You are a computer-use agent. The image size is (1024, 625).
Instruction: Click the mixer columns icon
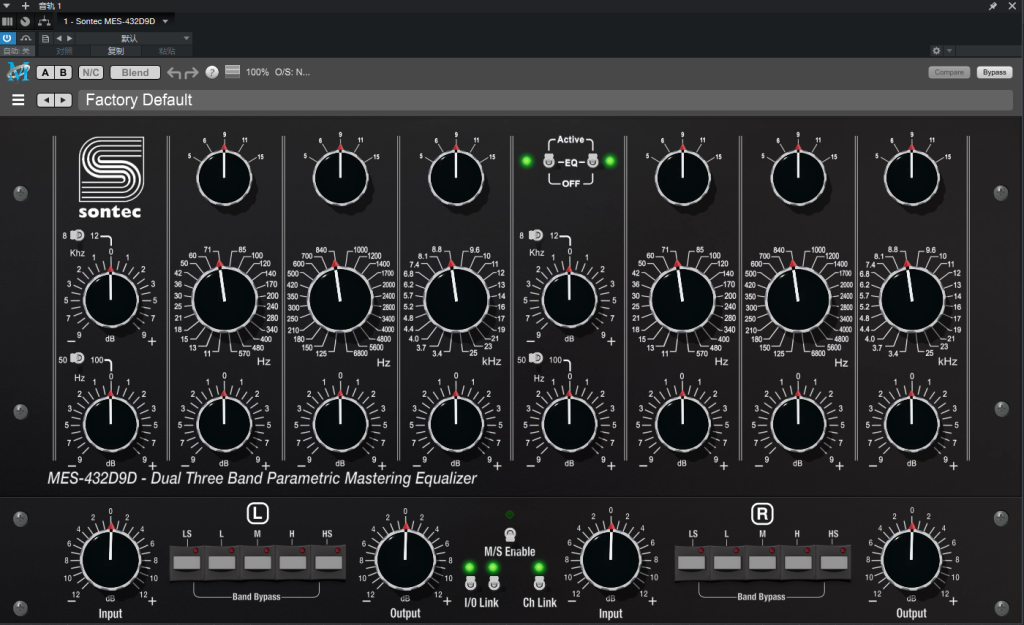pyautogui.click(x=7, y=21)
